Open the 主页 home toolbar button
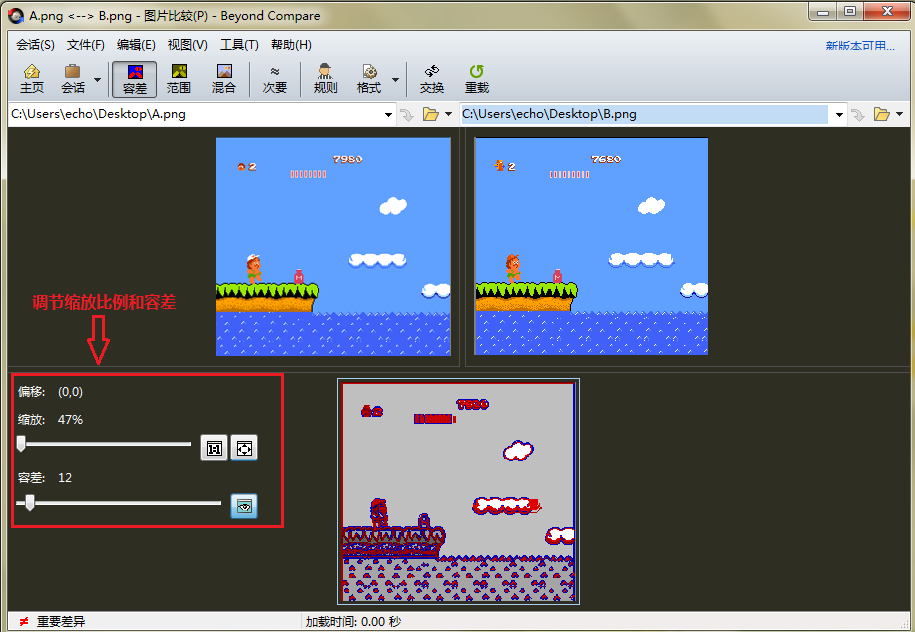915x632 pixels. pyautogui.click(x=32, y=79)
